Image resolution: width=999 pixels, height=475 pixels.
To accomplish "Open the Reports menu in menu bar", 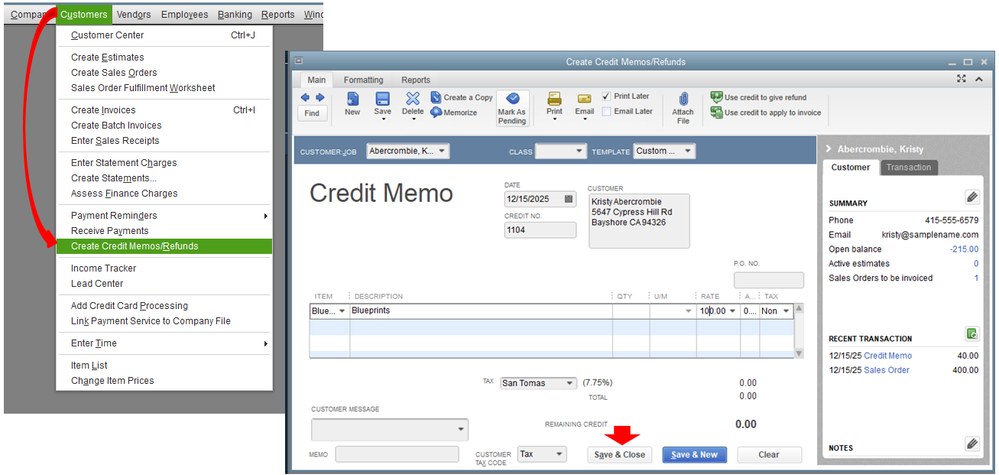I will pyautogui.click(x=278, y=14).
